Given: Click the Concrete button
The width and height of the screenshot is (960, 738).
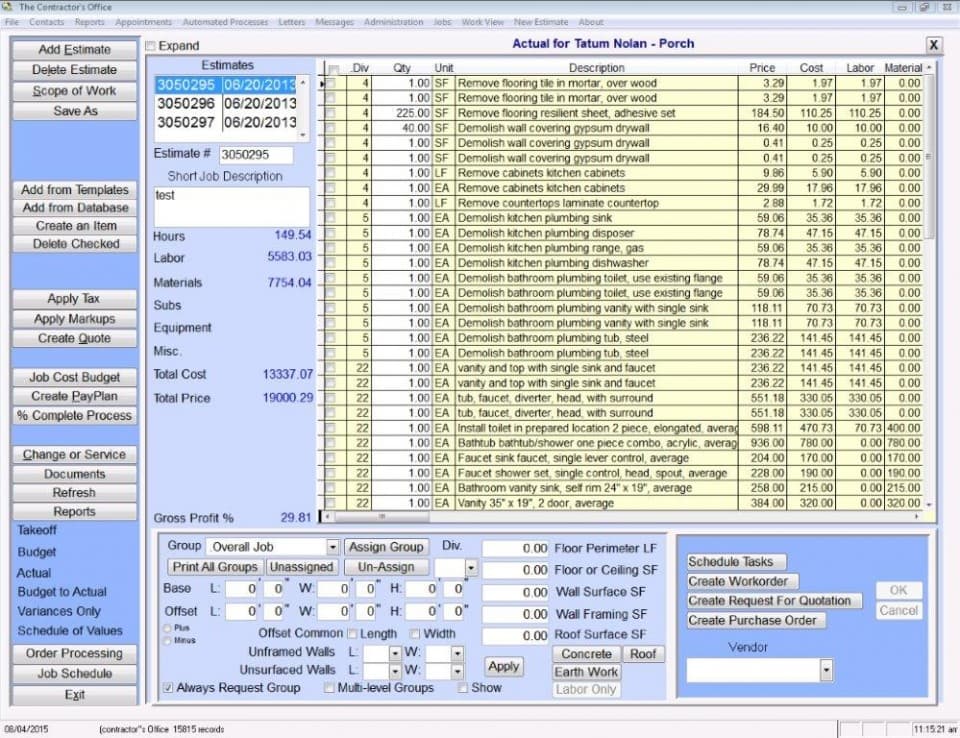Looking at the screenshot, I should point(586,654).
